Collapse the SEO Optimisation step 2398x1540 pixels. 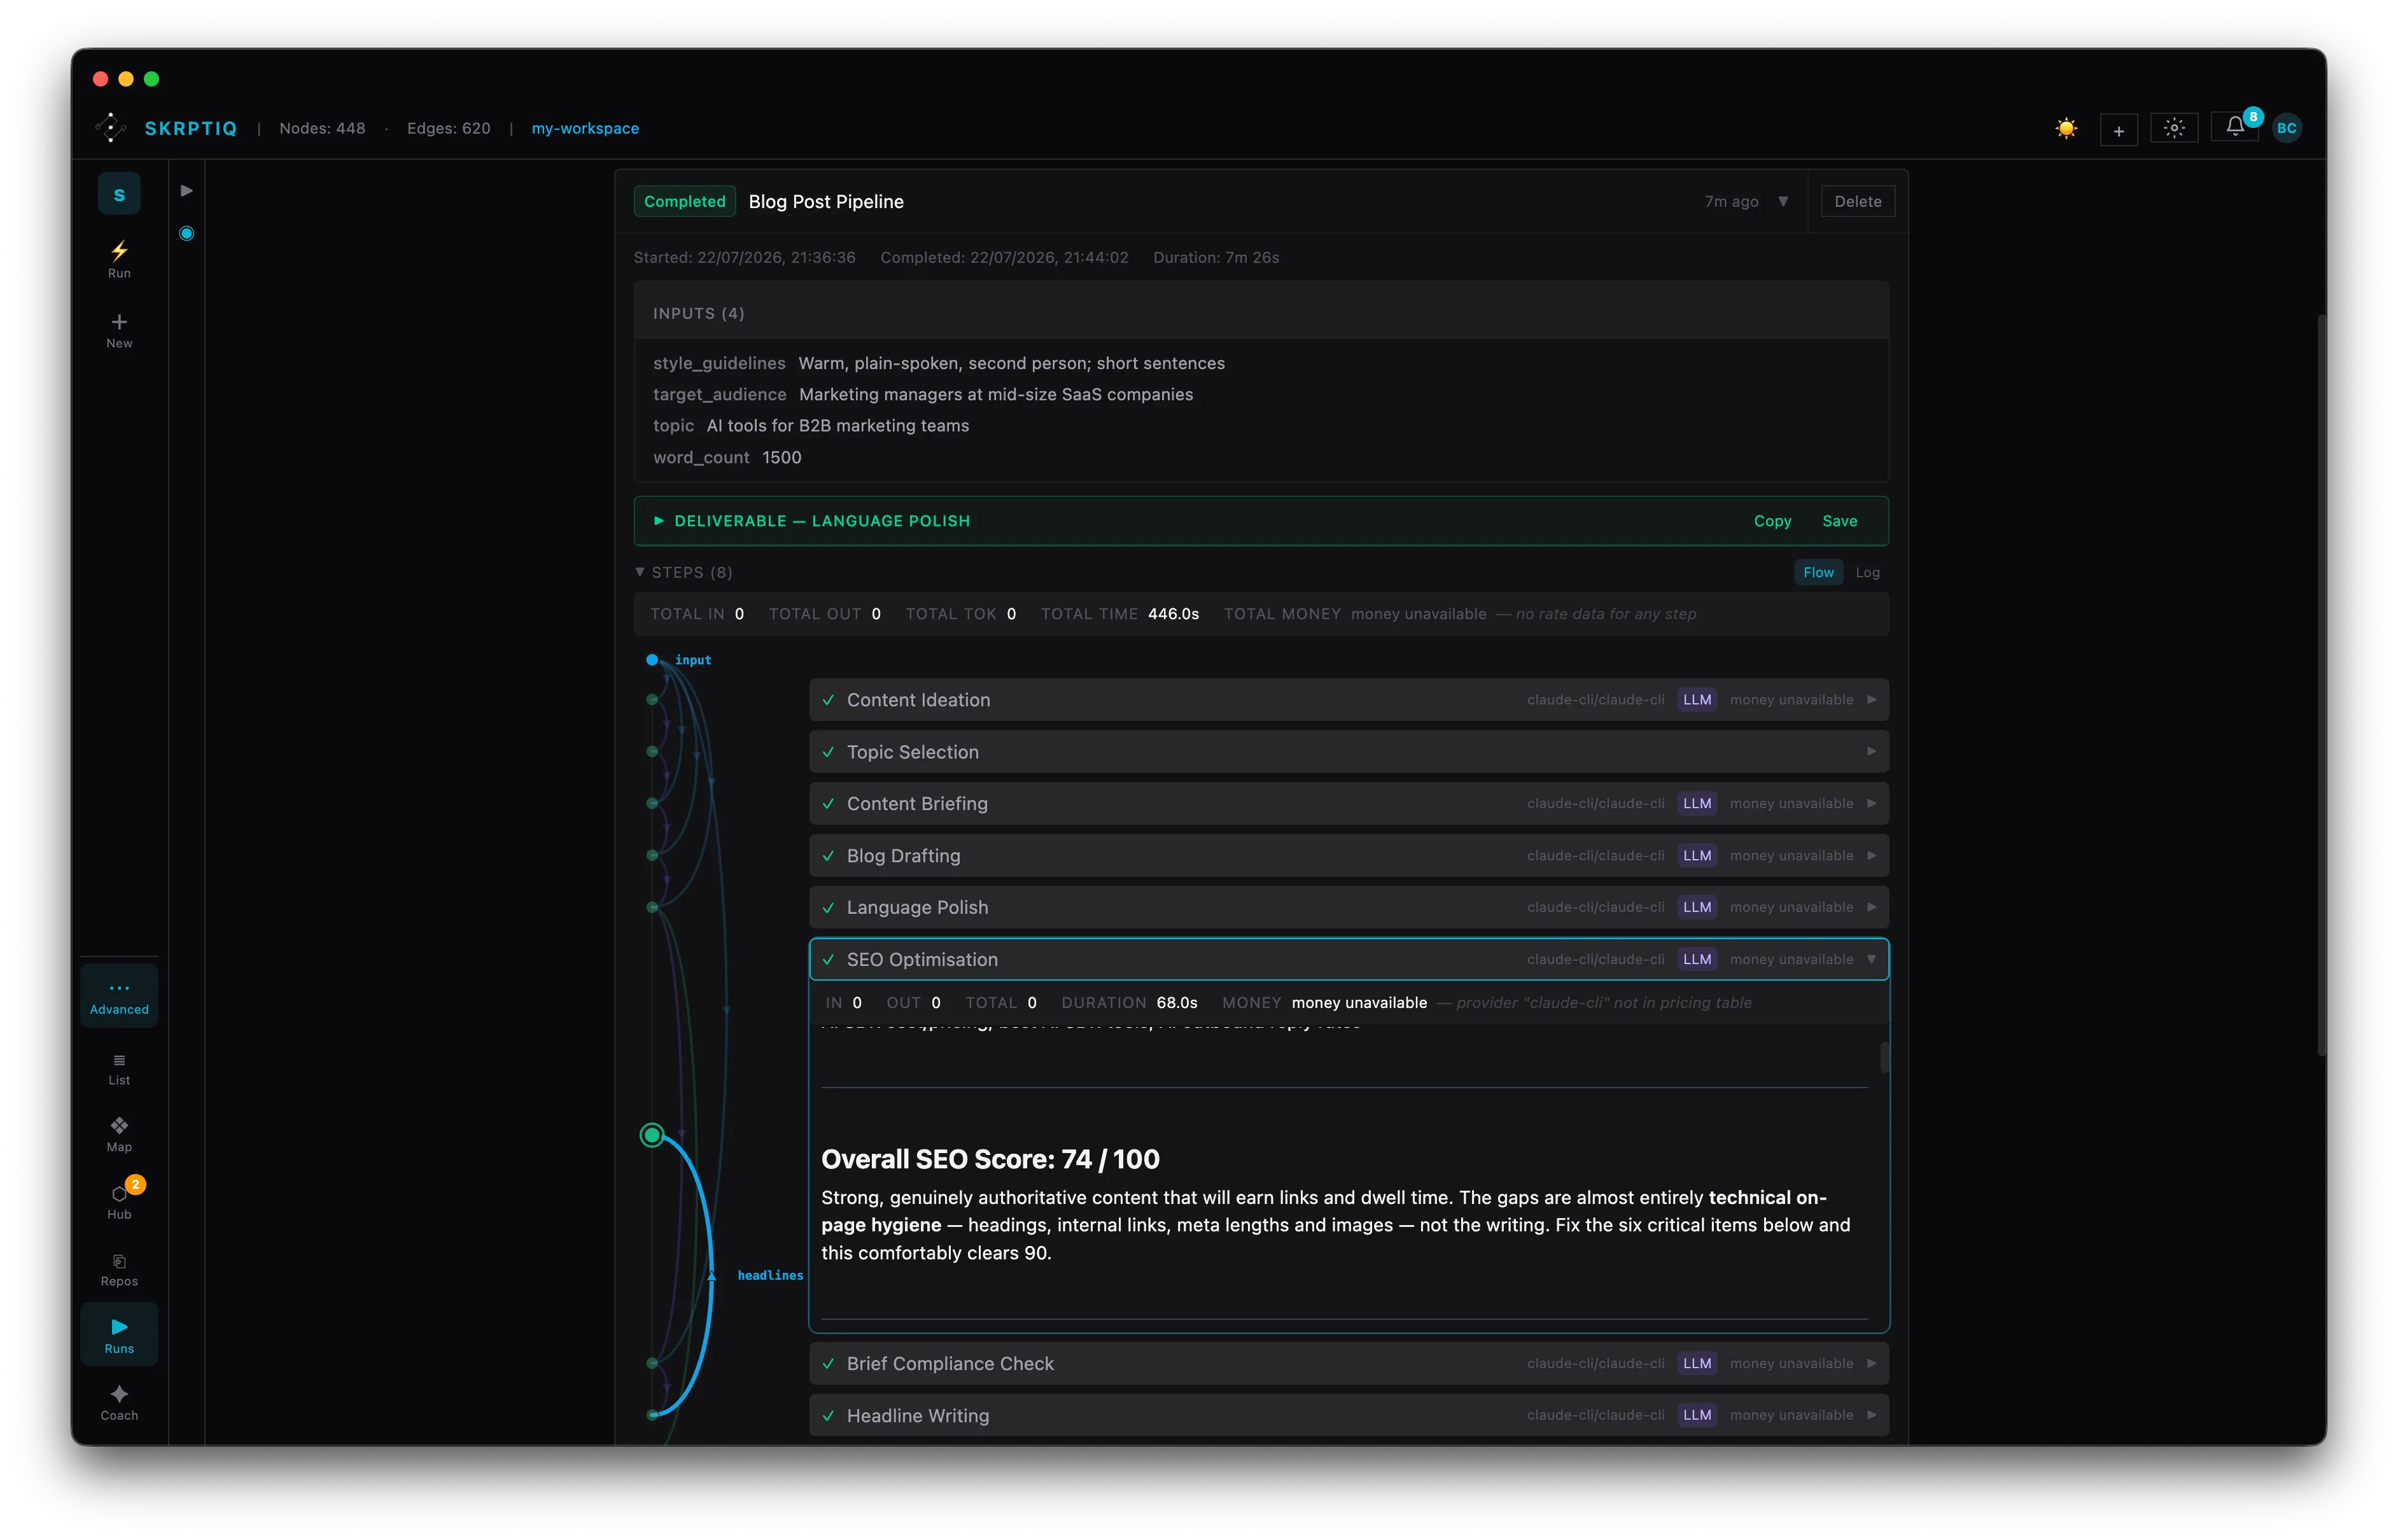(x=1348, y=960)
